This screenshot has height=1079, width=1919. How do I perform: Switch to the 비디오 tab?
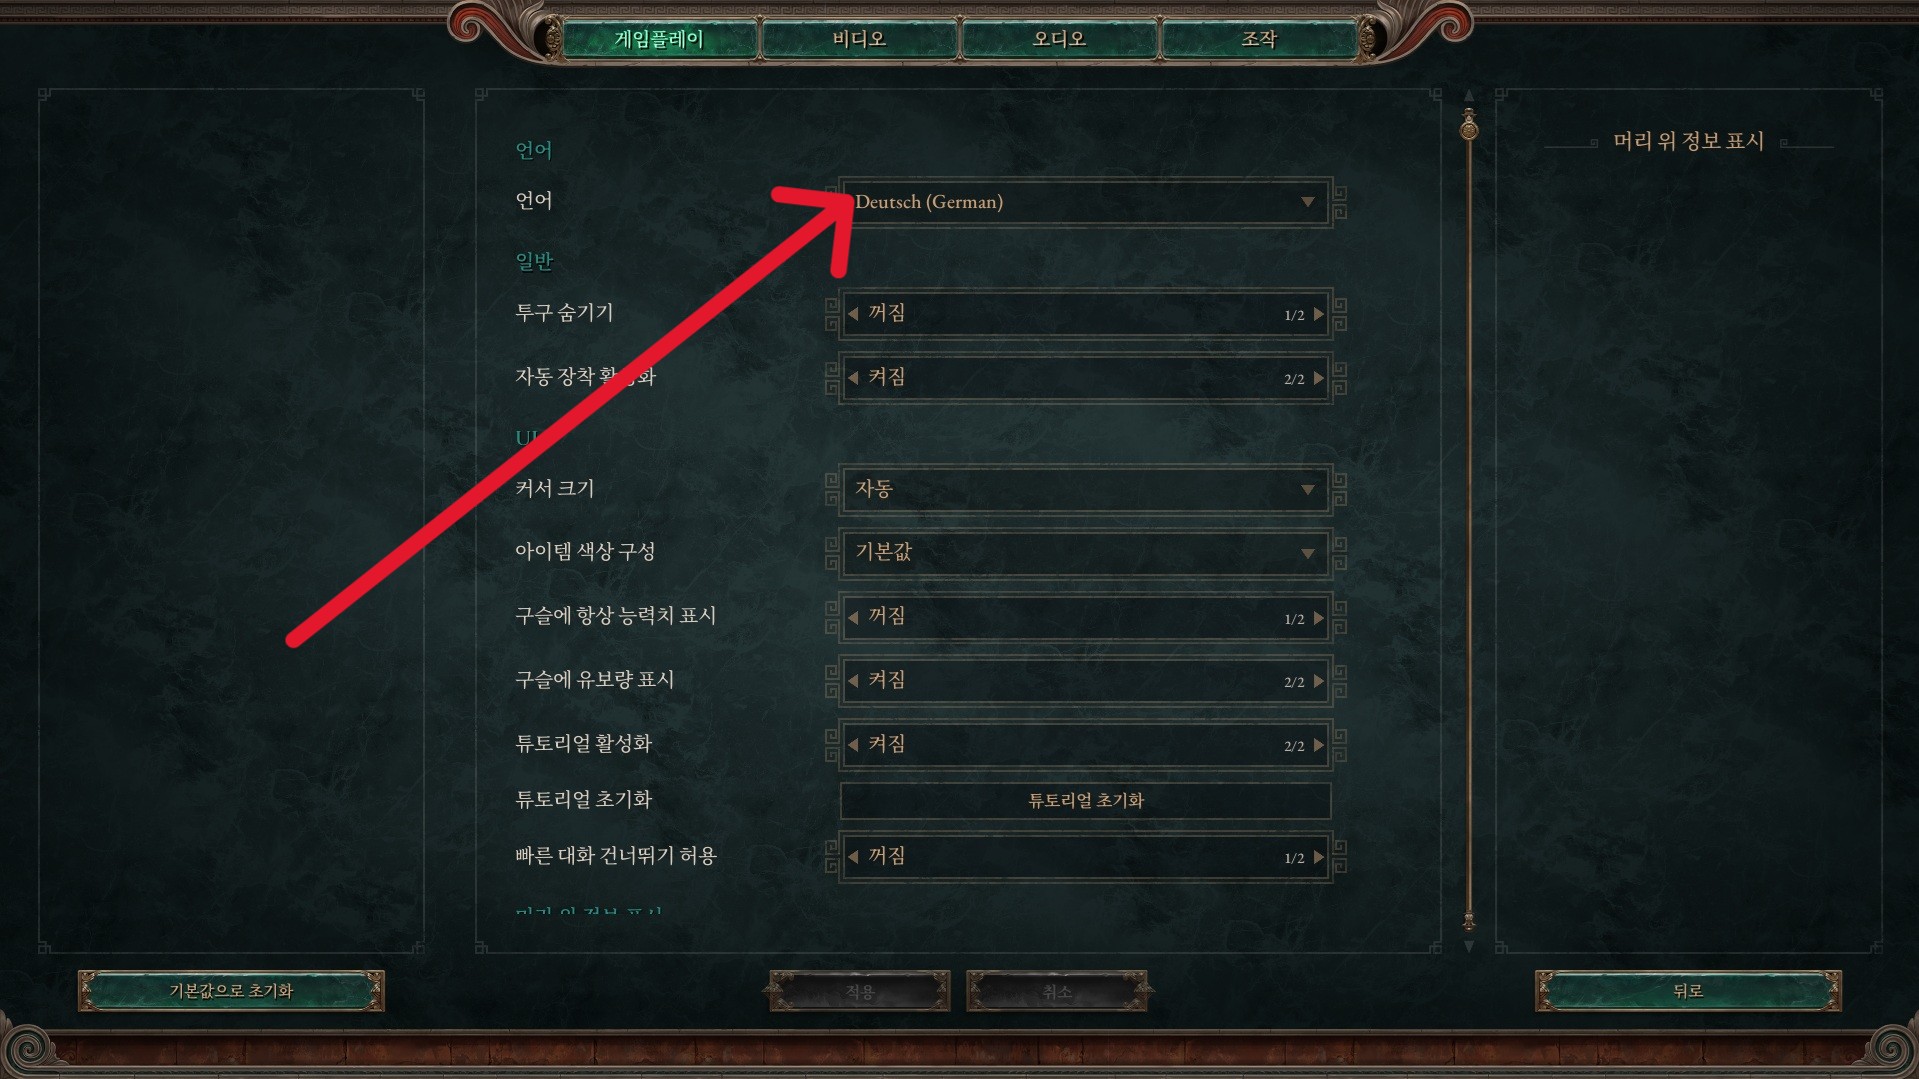[x=859, y=39]
